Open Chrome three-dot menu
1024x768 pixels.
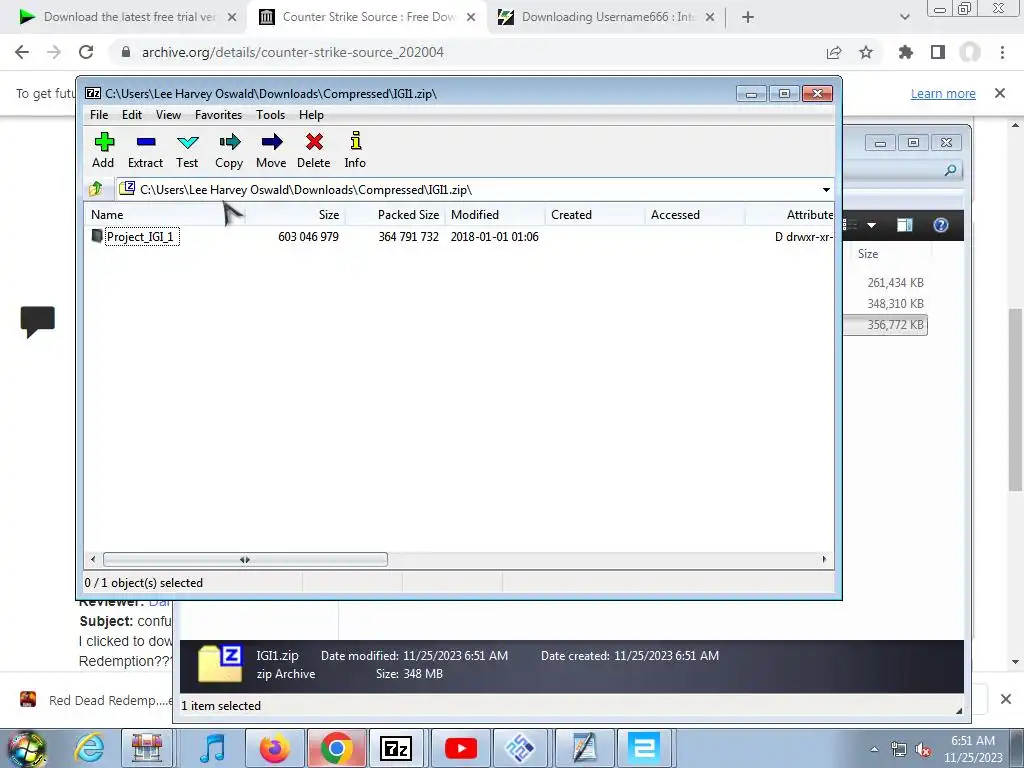(x=1002, y=52)
